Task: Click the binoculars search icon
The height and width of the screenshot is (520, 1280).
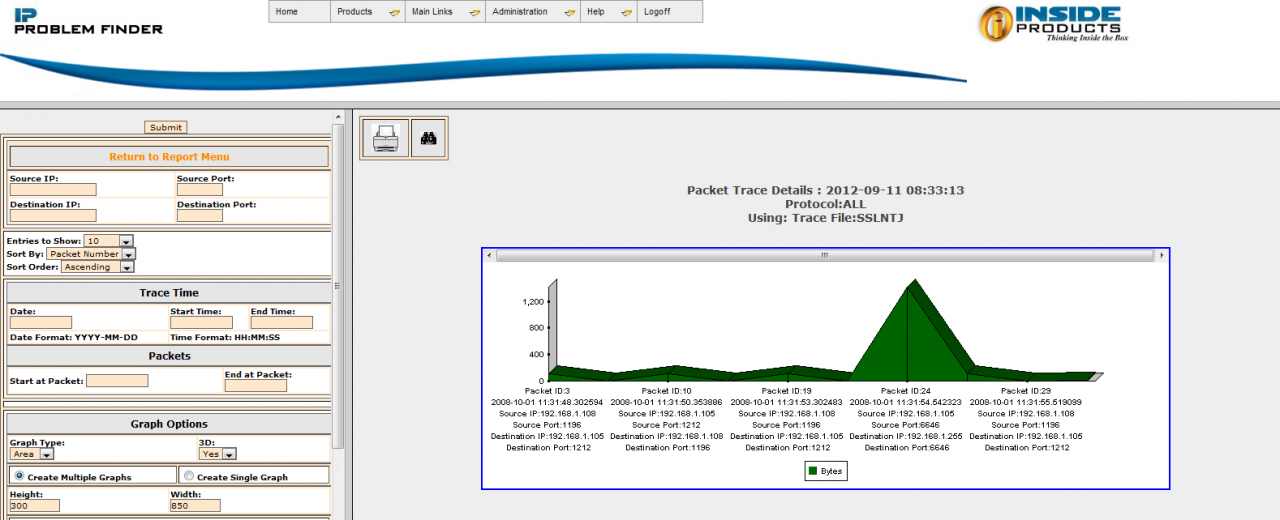Action: (430, 138)
